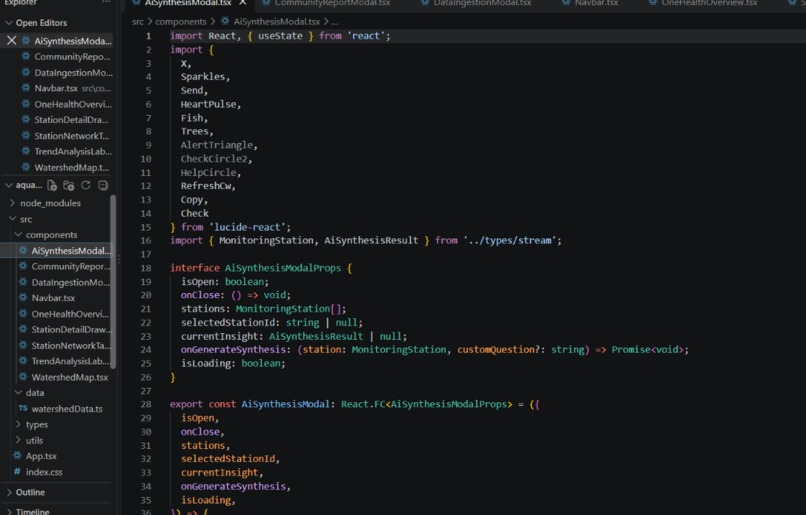The height and width of the screenshot is (515, 806).
Task: Collapse the src folder
Action: [12, 219]
